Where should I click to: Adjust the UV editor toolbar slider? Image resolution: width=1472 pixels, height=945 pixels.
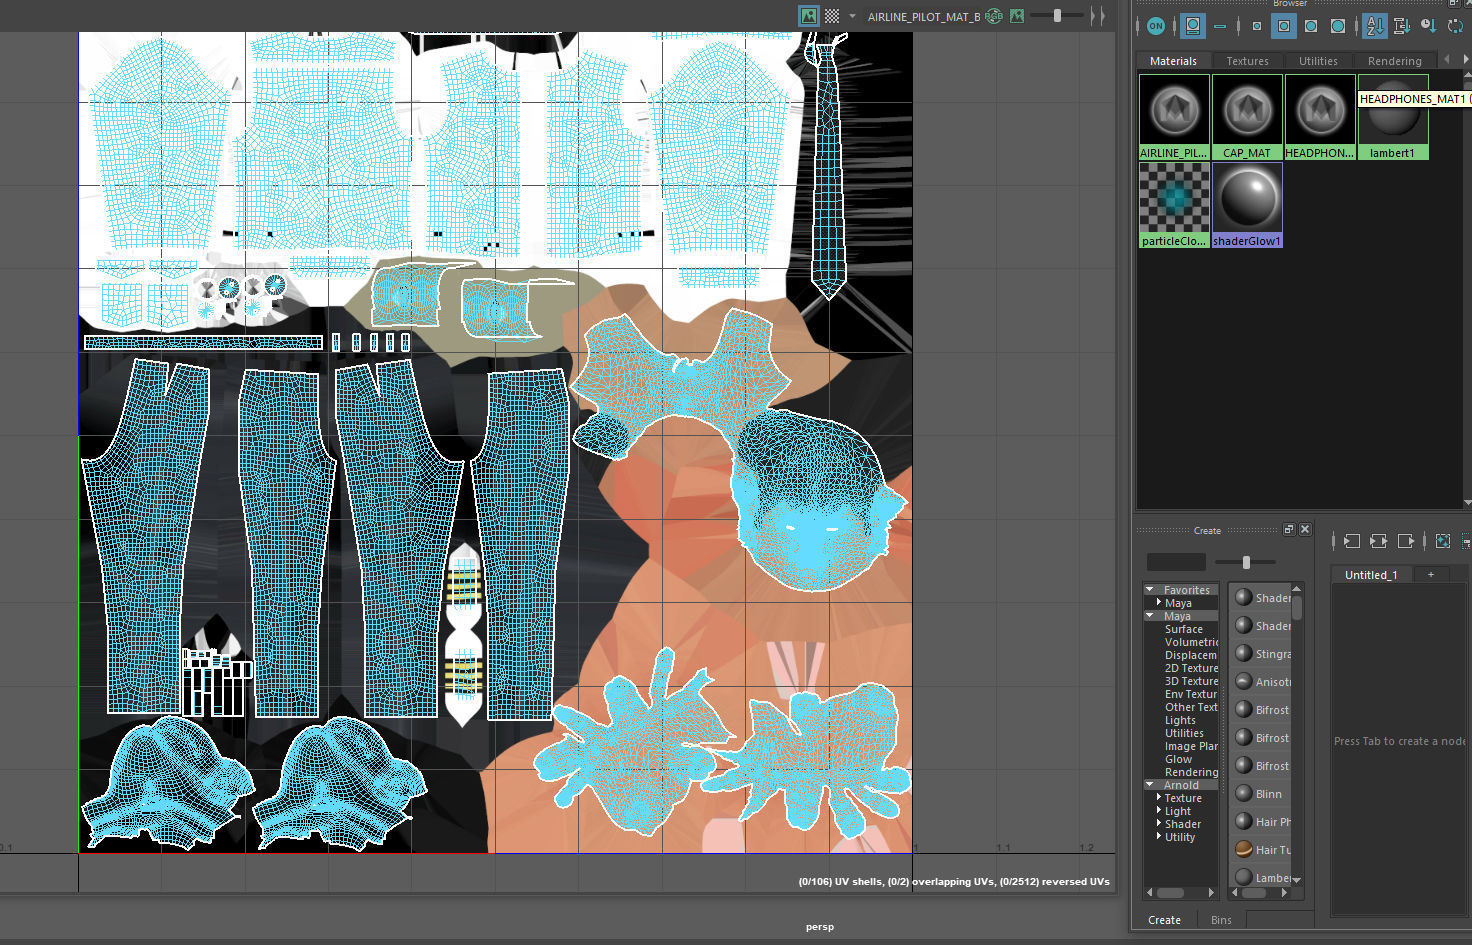tap(1058, 16)
